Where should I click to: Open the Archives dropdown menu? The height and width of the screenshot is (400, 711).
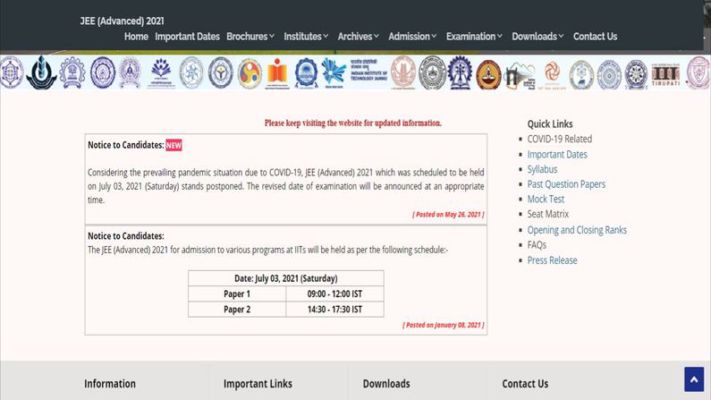[358, 36]
